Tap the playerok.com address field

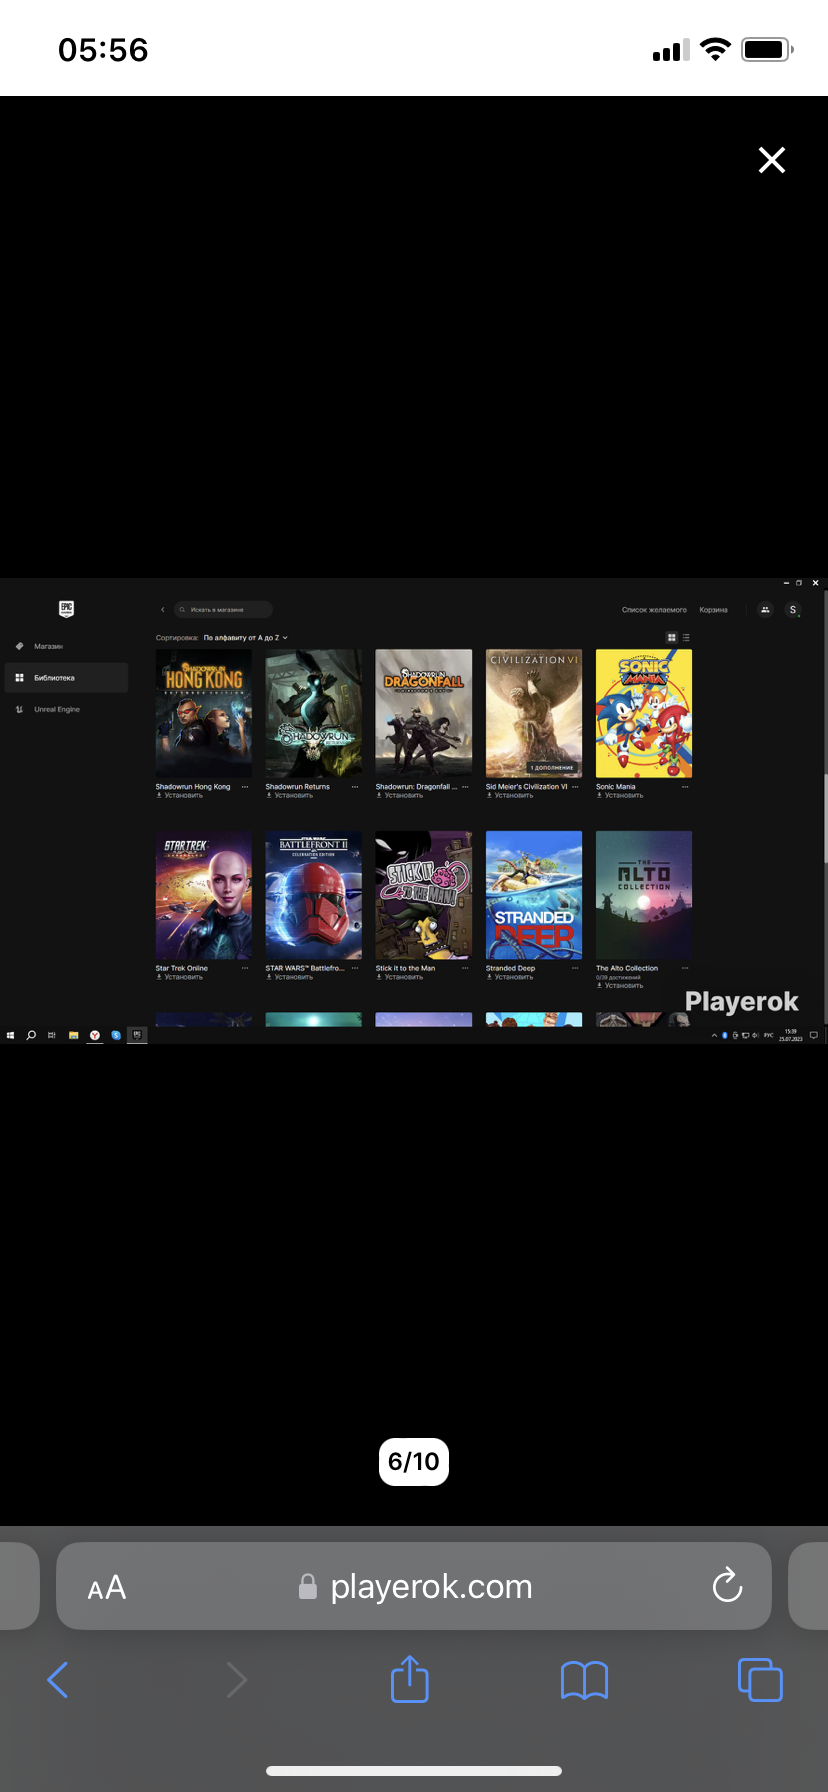click(414, 1586)
